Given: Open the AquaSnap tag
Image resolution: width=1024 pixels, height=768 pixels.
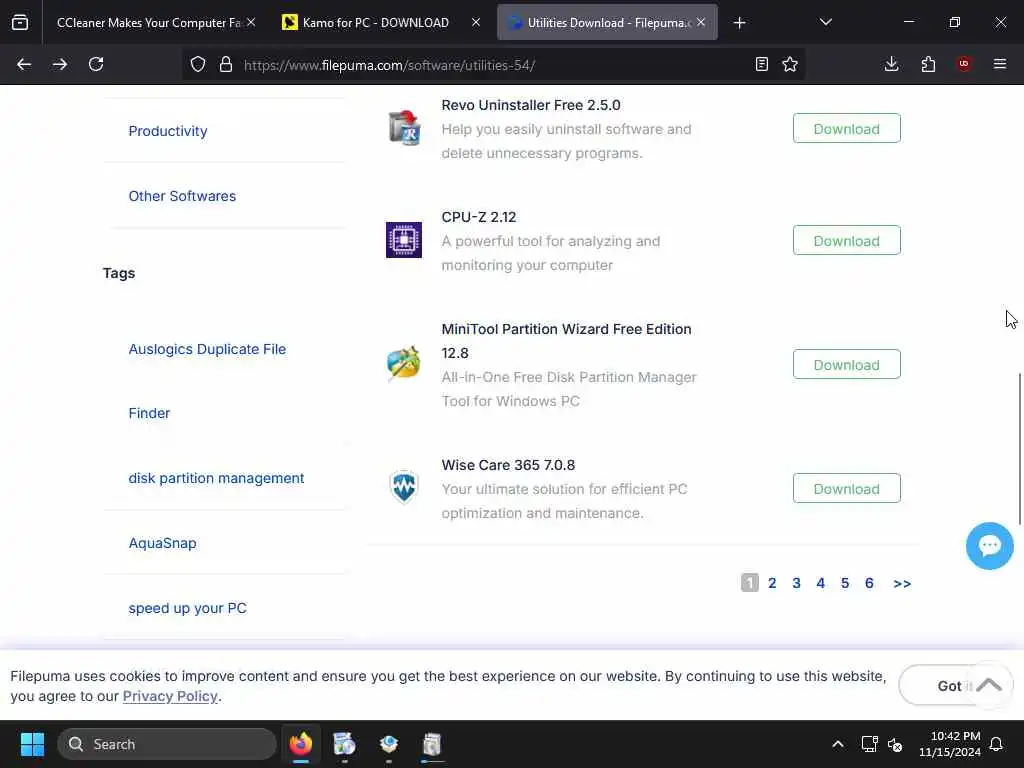Looking at the screenshot, I should tap(163, 543).
